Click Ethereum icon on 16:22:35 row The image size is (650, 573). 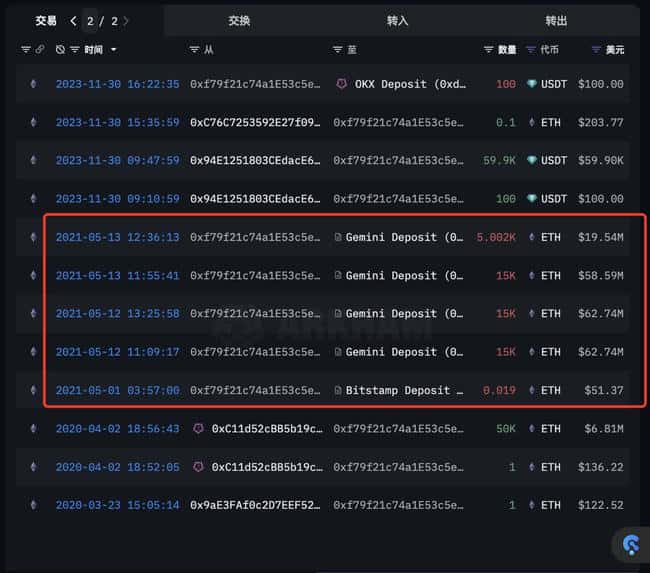[34, 84]
